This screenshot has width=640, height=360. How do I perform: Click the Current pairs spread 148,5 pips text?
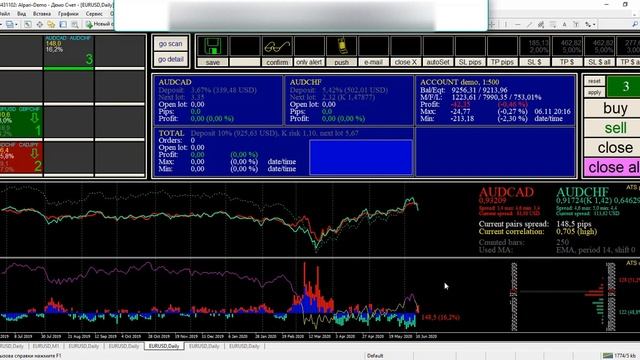535,224
